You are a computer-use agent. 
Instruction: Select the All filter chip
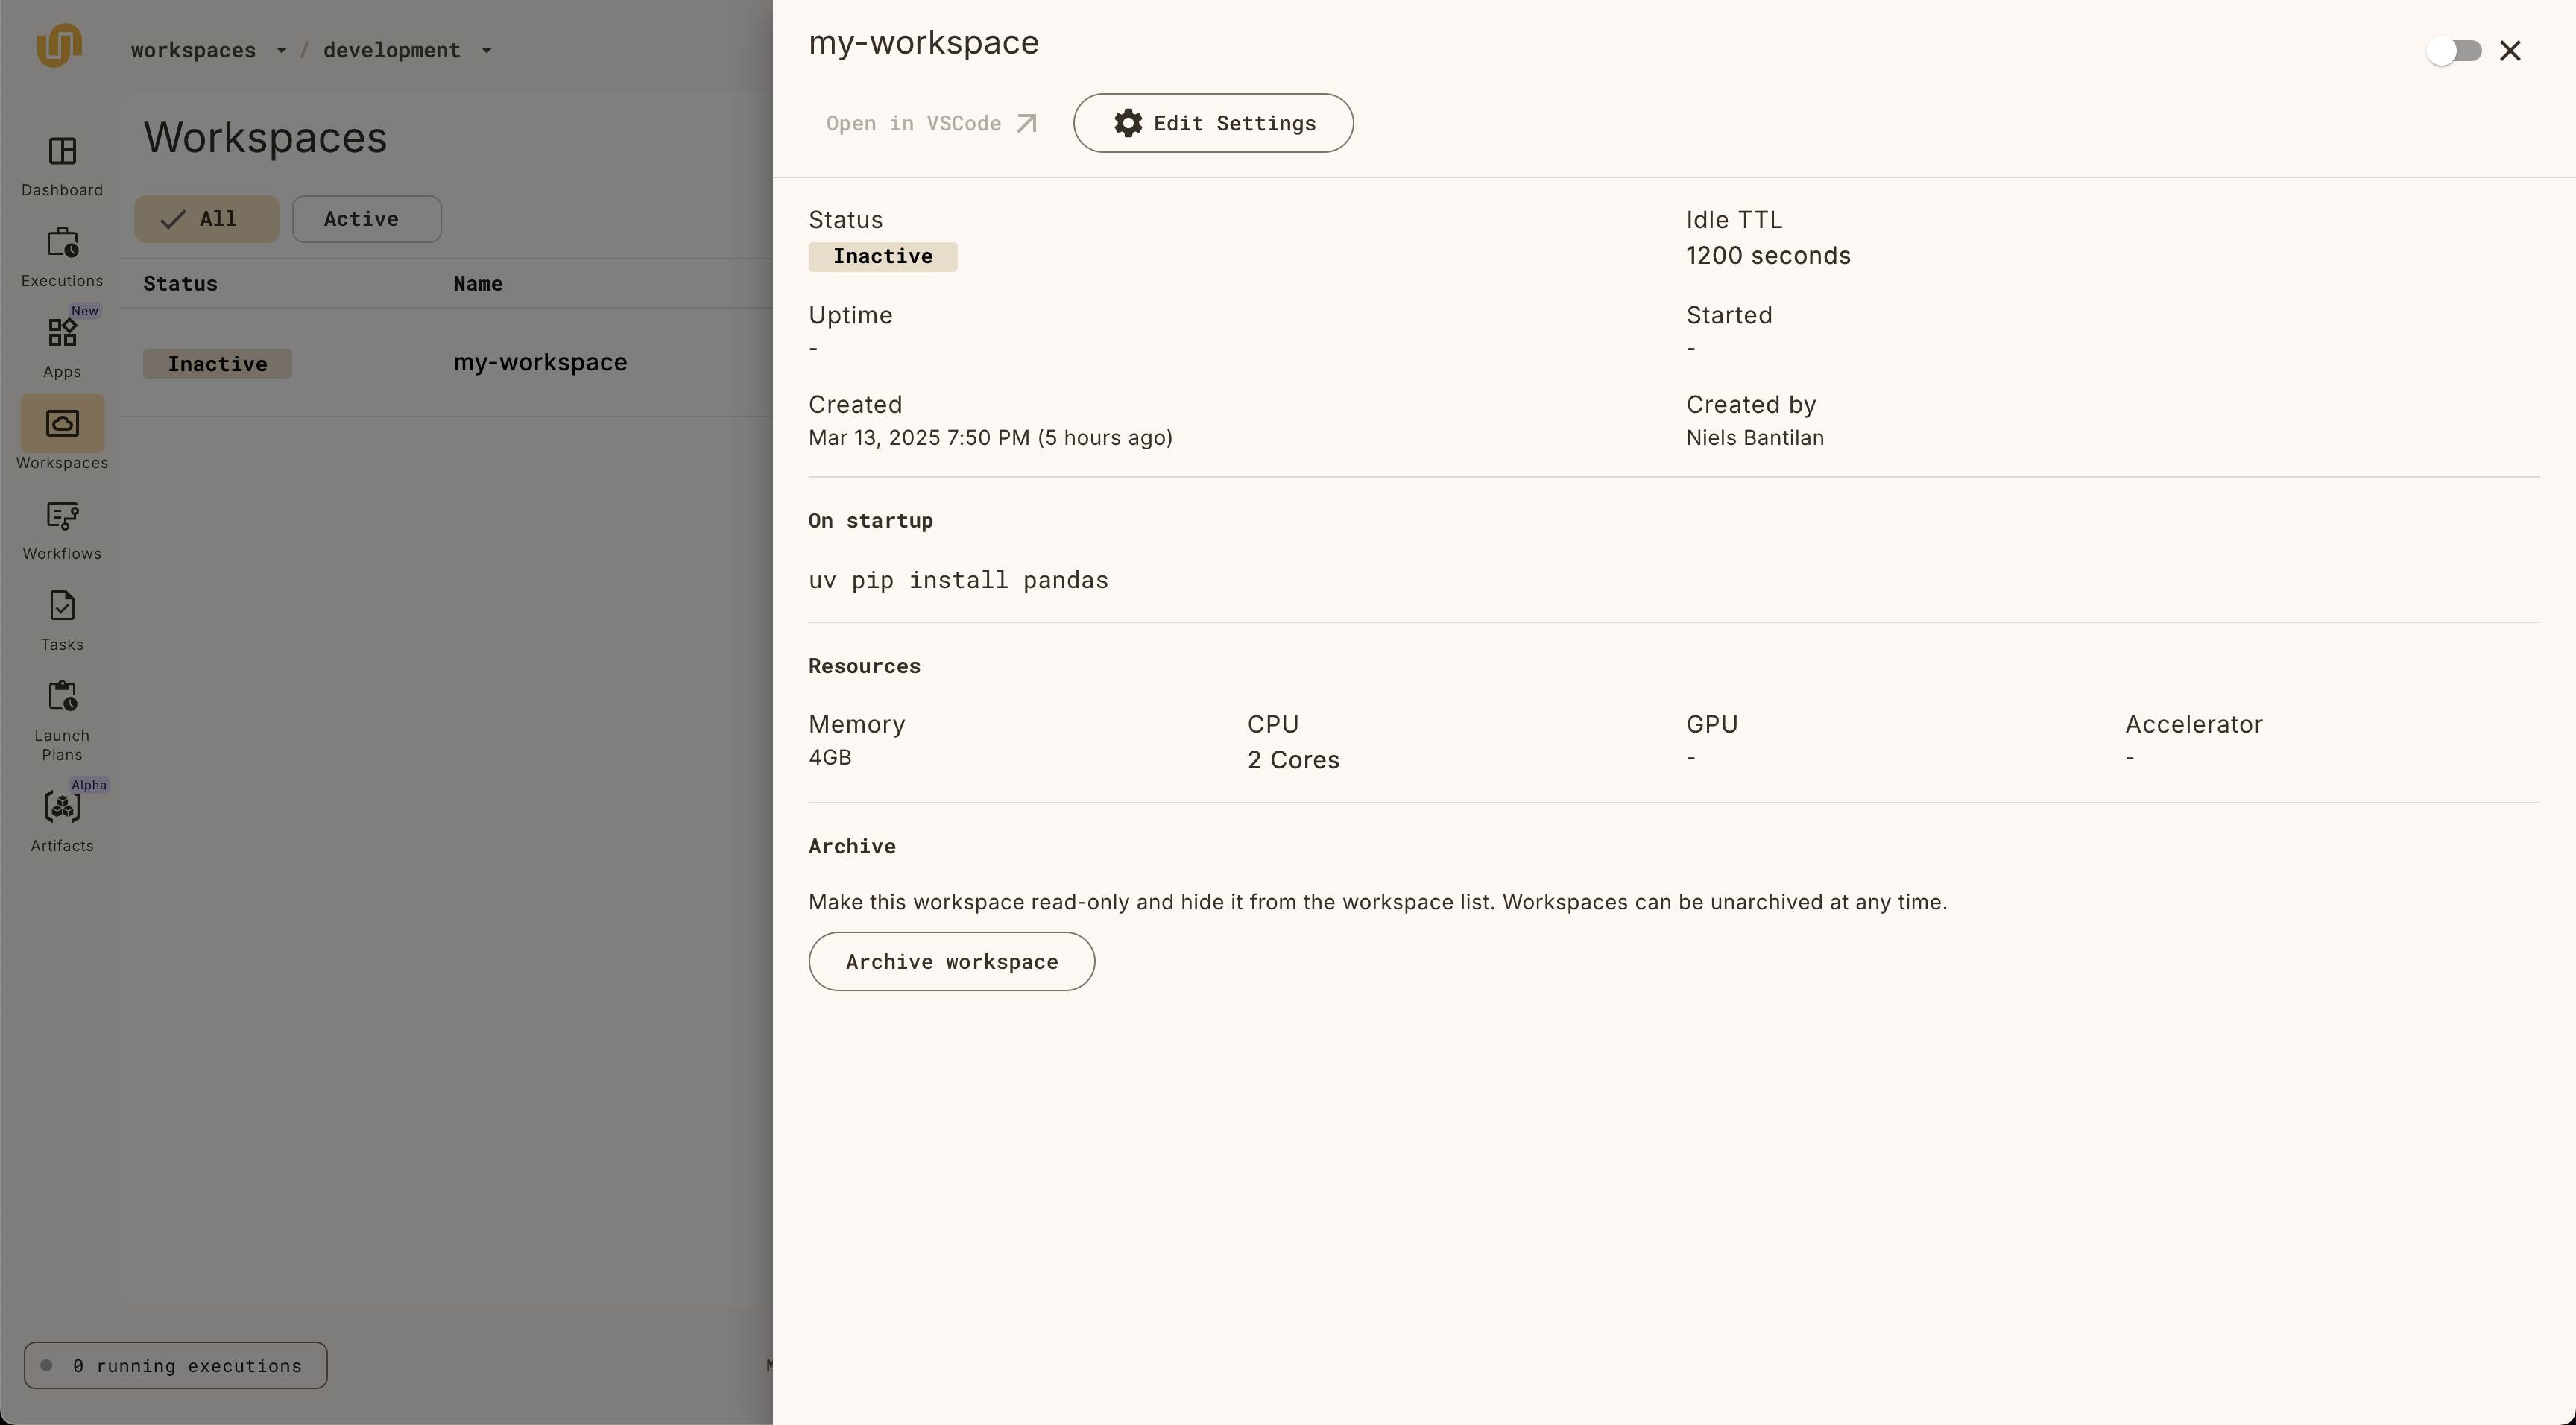(x=207, y=219)
